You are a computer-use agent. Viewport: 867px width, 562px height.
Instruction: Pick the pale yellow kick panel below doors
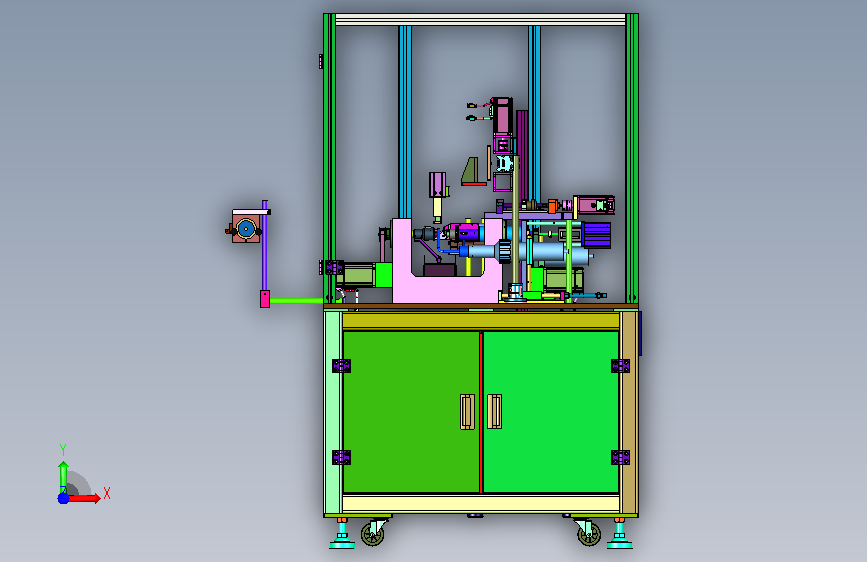tap(481, 503)
